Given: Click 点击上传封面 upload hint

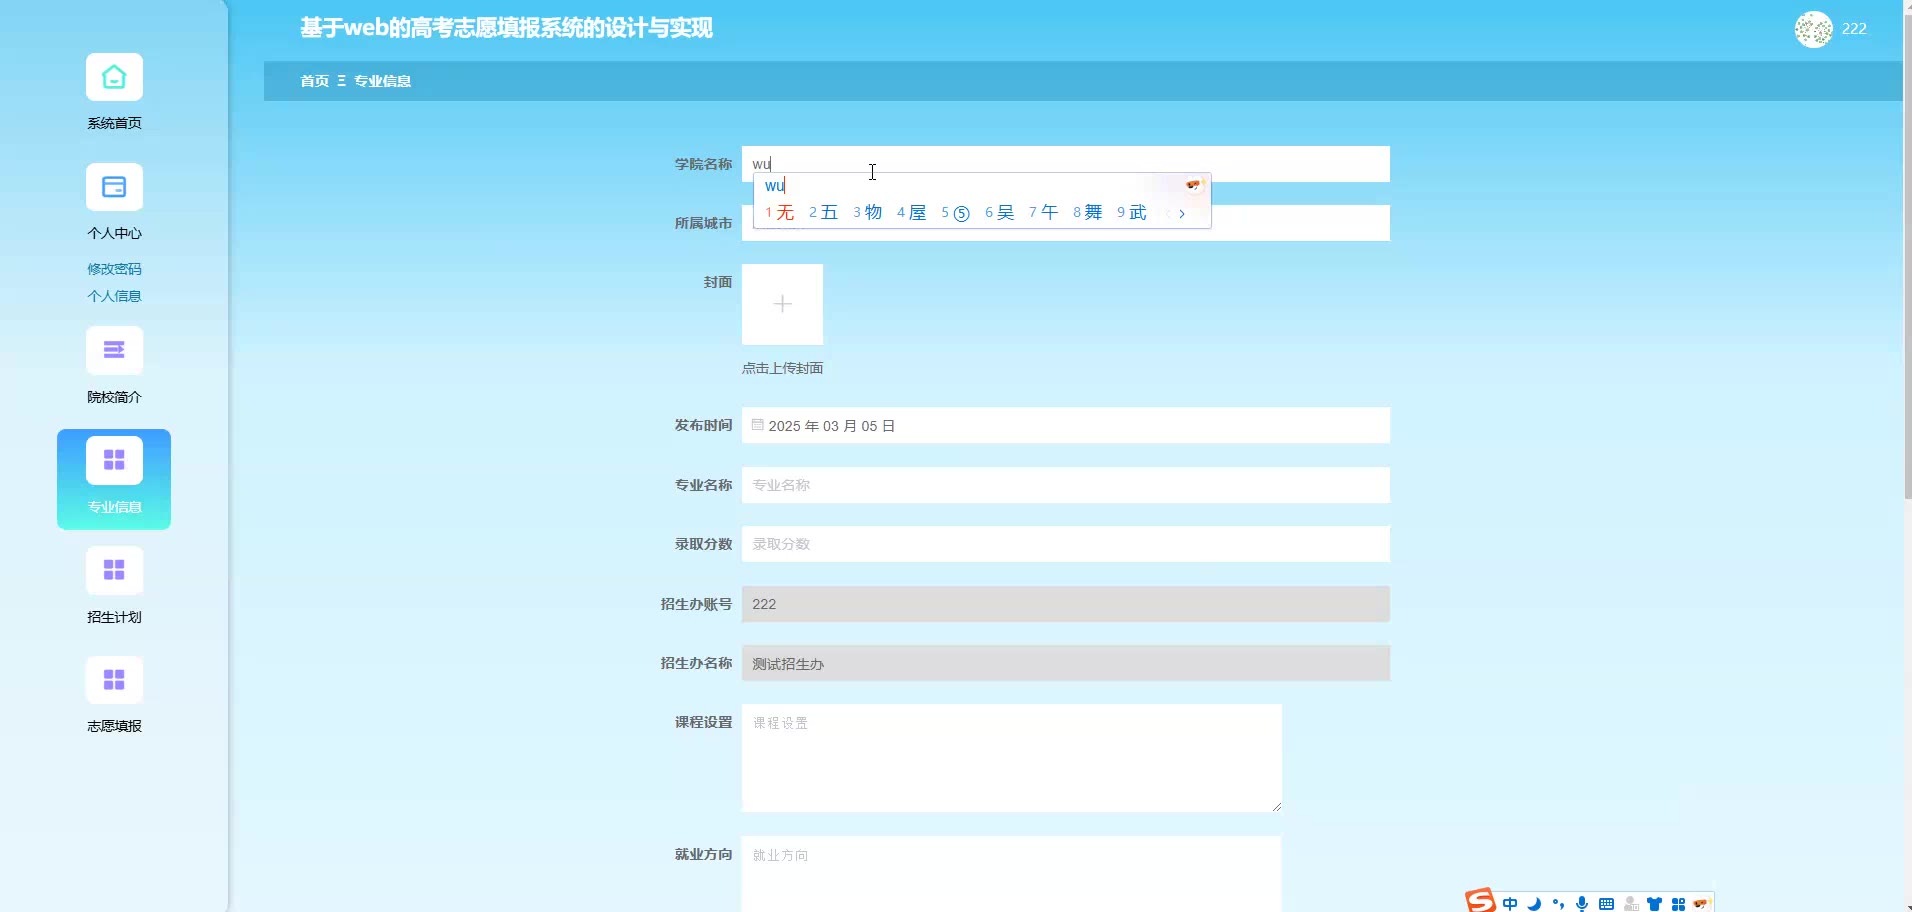Looking at the screenshot, I should click(x=782, y=368).
